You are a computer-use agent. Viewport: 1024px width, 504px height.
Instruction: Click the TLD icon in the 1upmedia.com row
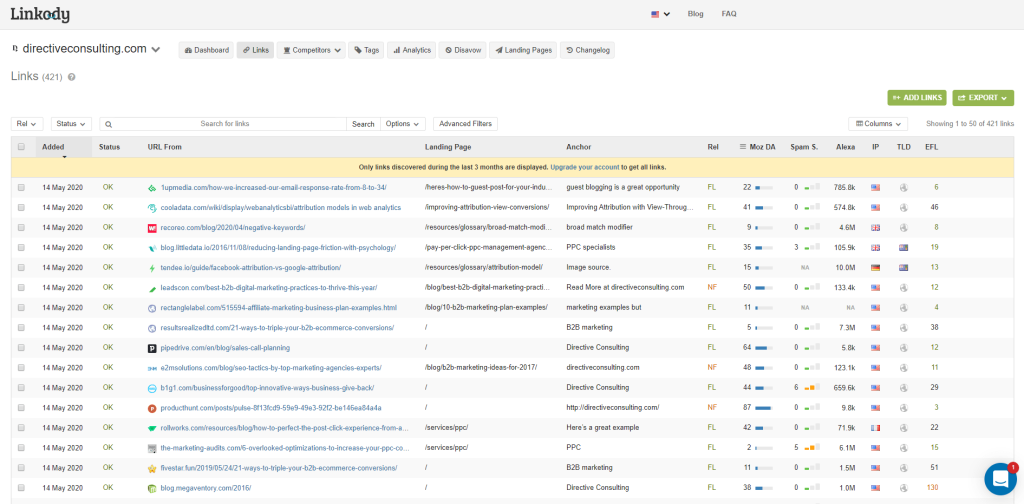point(904,187)
